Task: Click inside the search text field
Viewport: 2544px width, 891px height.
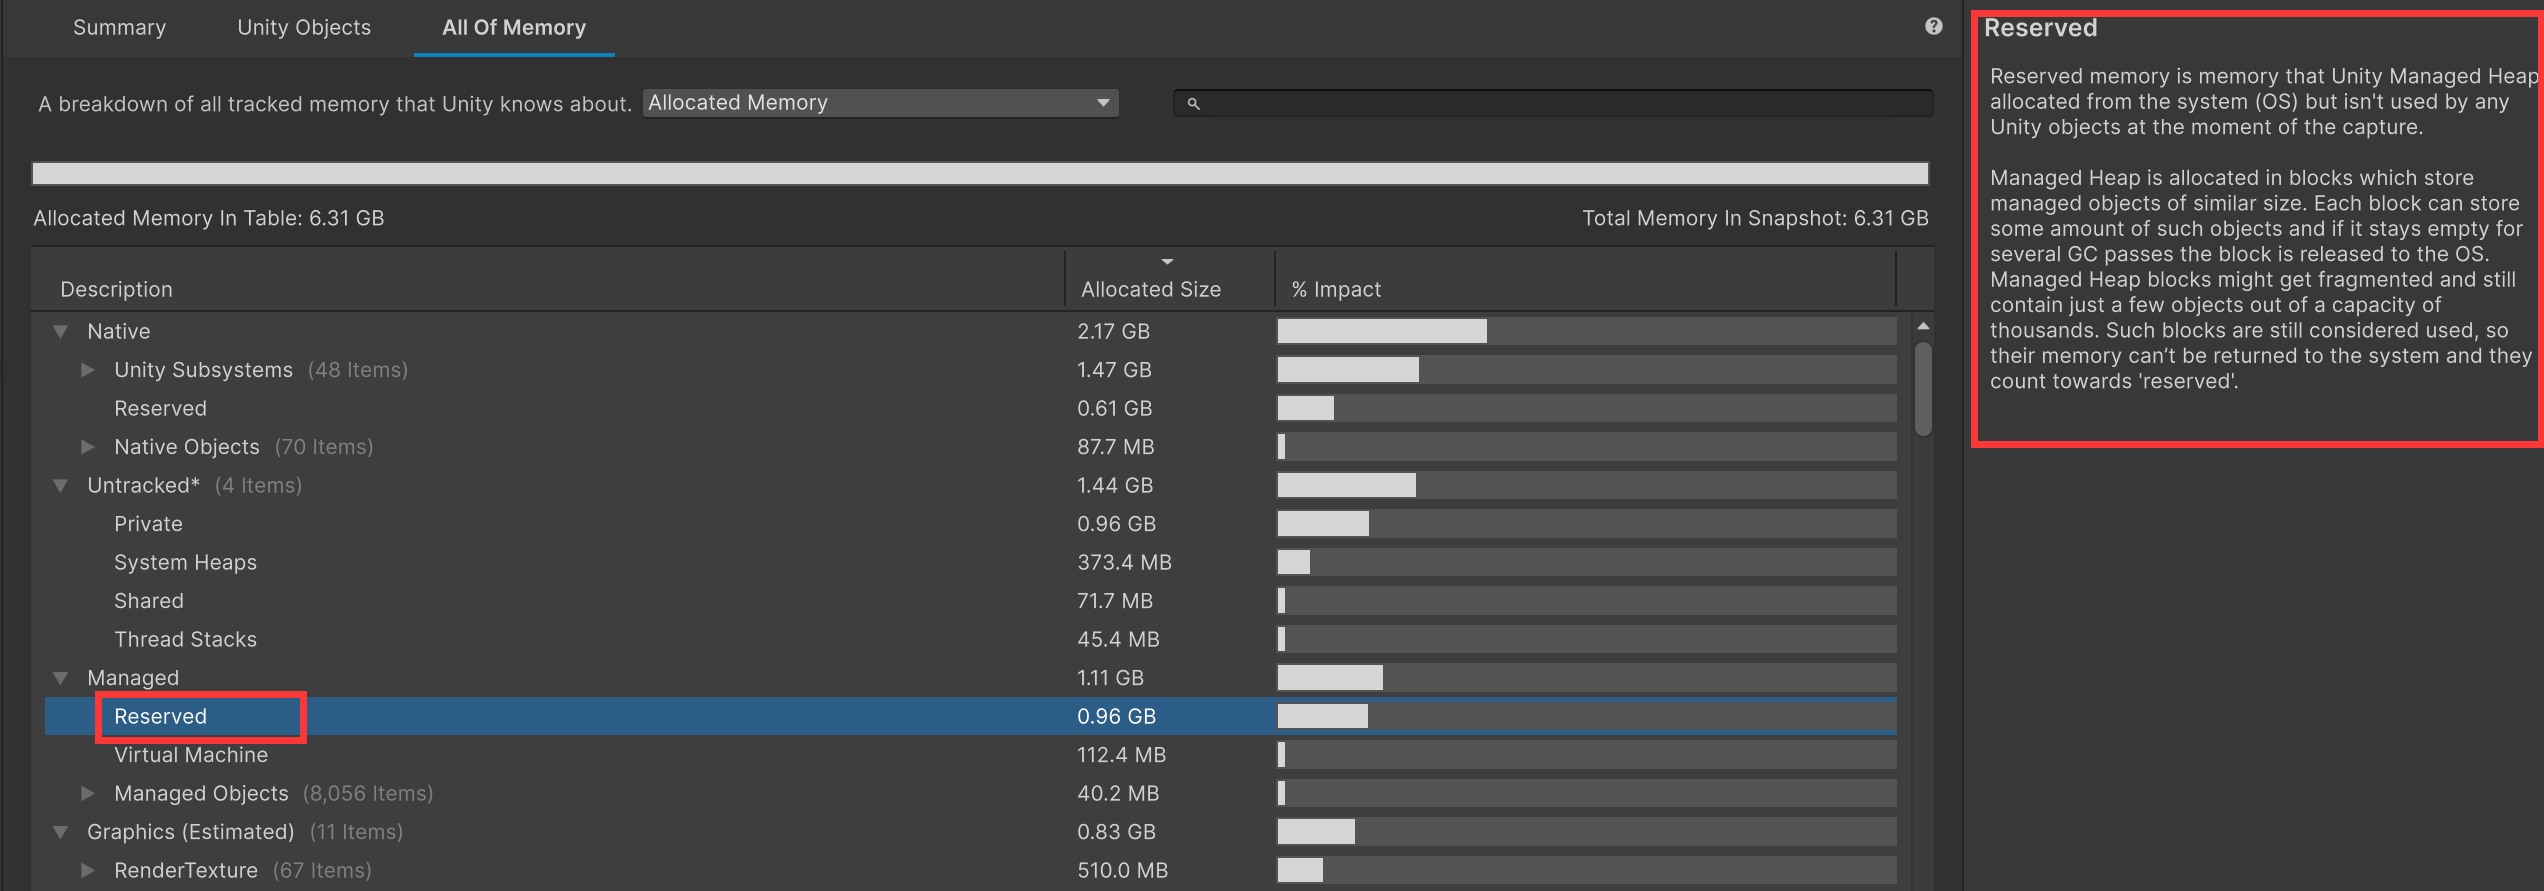Action: tap(1560, 103)
